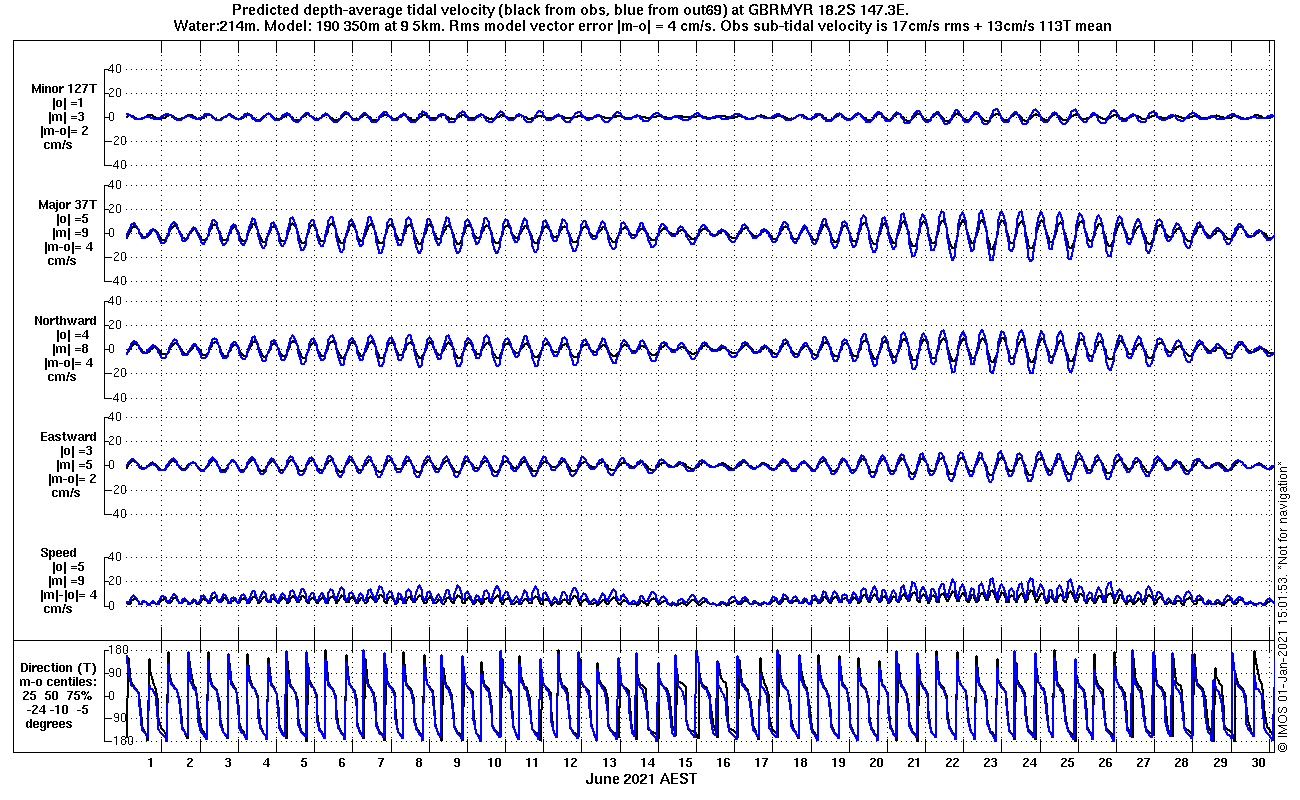Click day tick label '5' on x-axis
The image size is (1300, 800).
coord(304,762)
